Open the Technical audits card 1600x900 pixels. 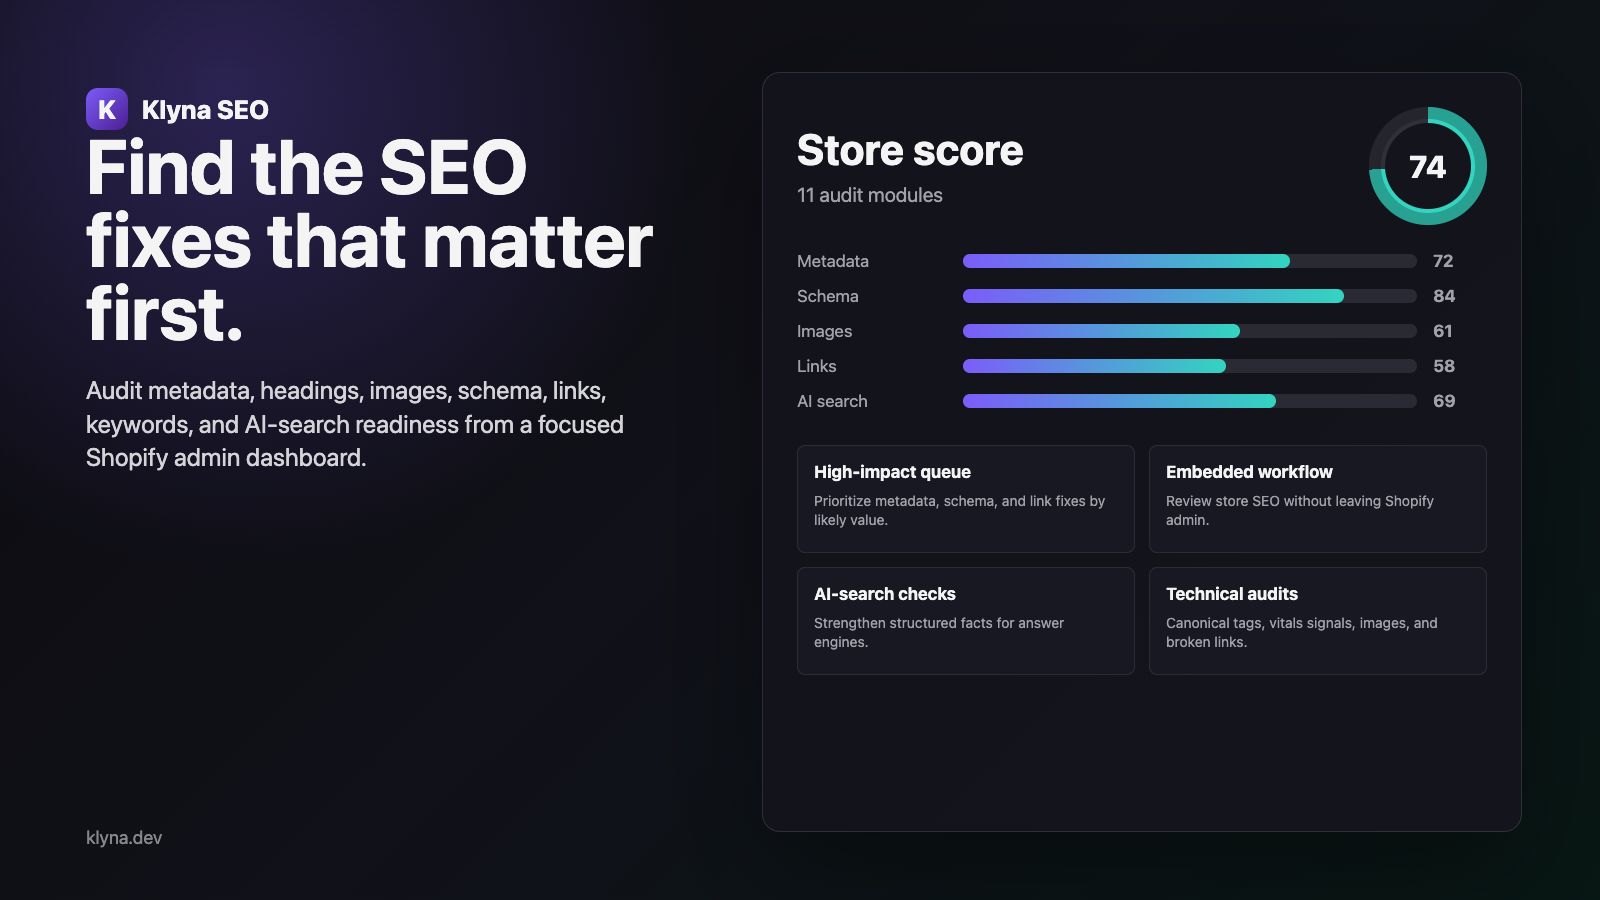tap(1318, 621)
